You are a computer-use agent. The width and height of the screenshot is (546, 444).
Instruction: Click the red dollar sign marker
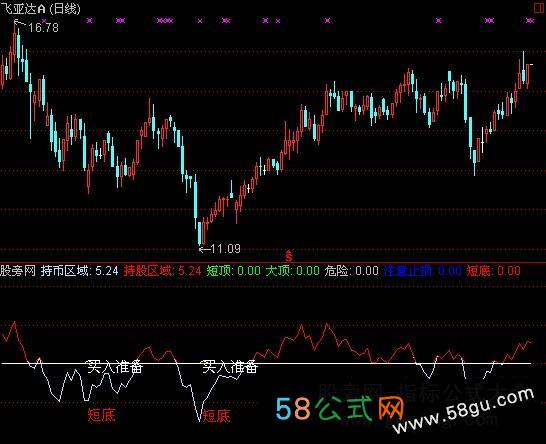[288, 256]
